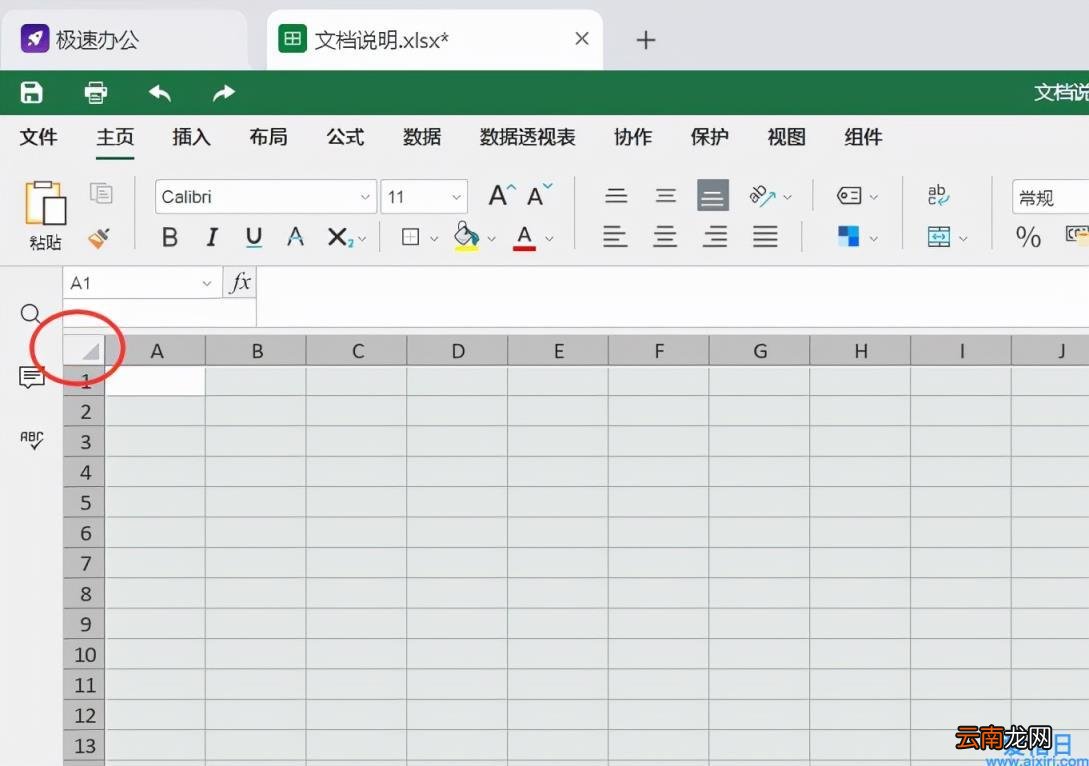This screenshot has height=766, width=1089.
Task: Open the 保护 tab
Action: (x=710, y=137)
